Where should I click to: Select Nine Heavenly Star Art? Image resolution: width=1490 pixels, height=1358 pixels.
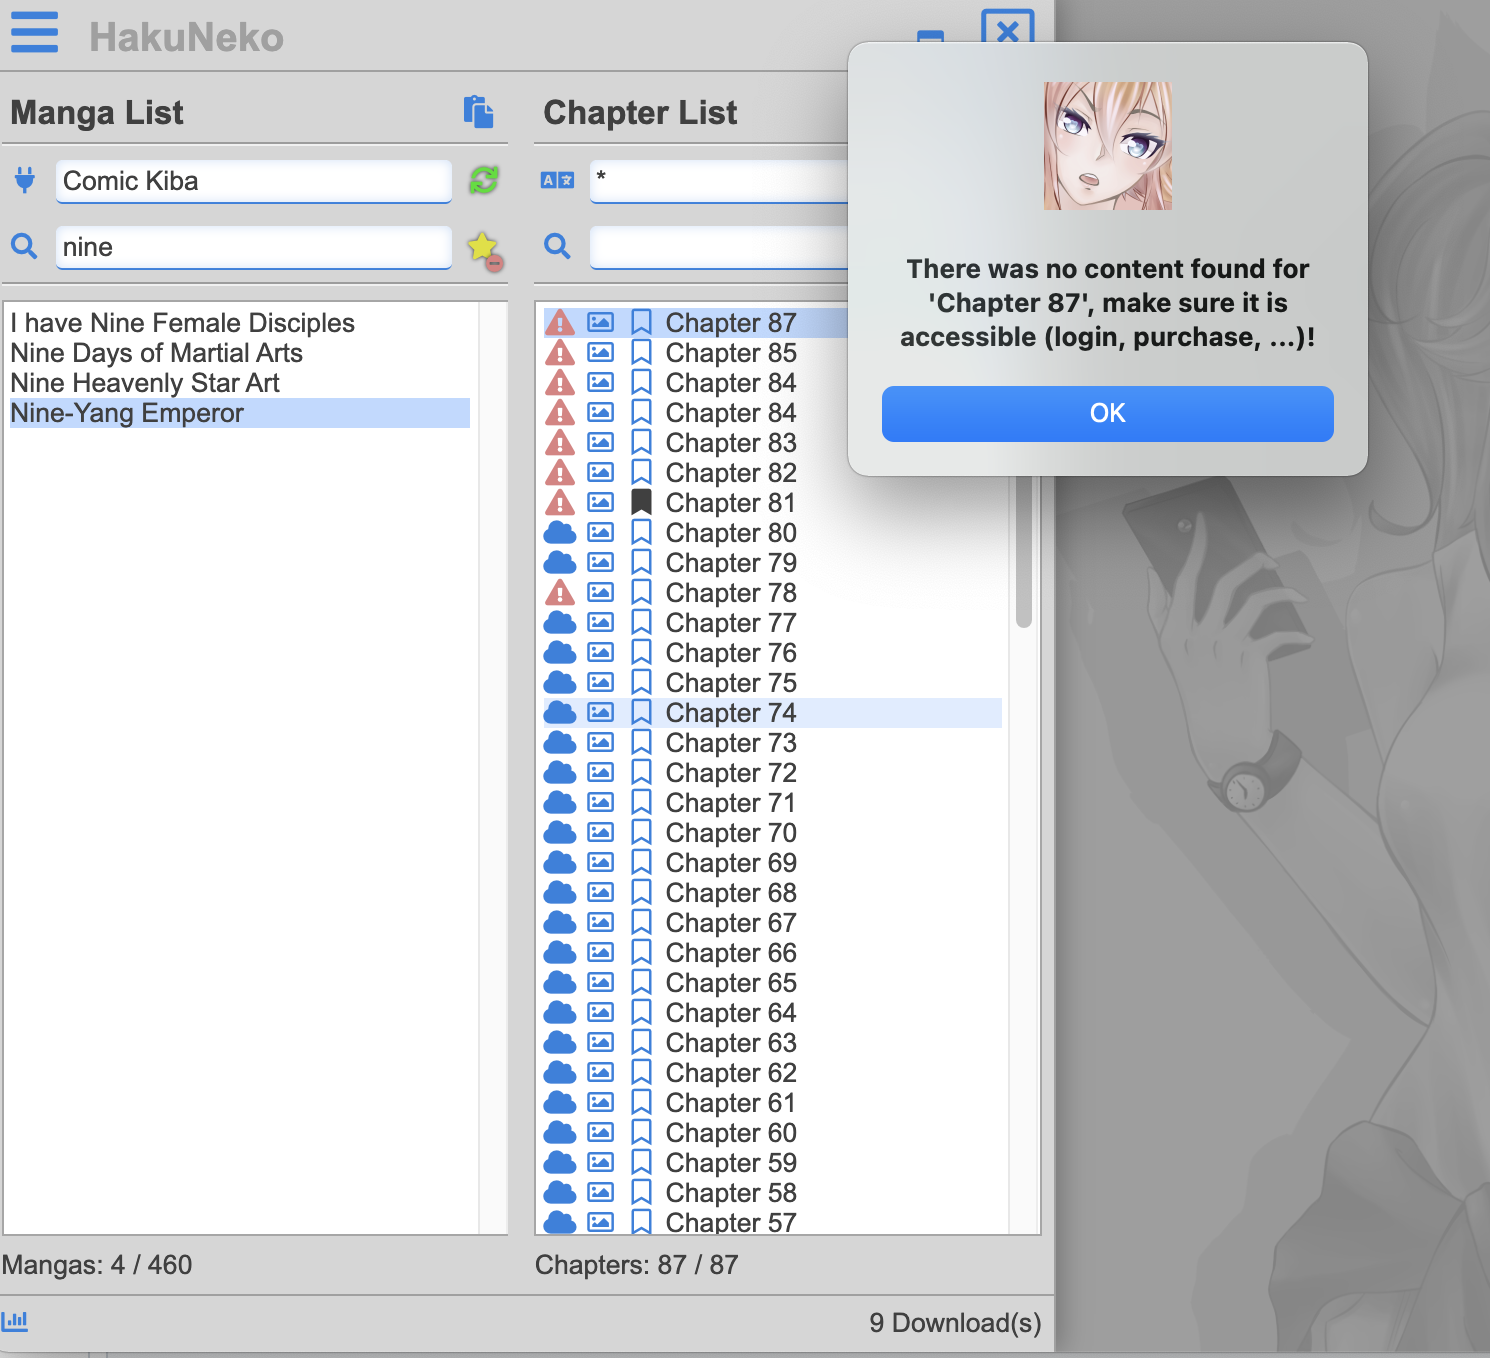click(144, 382)
